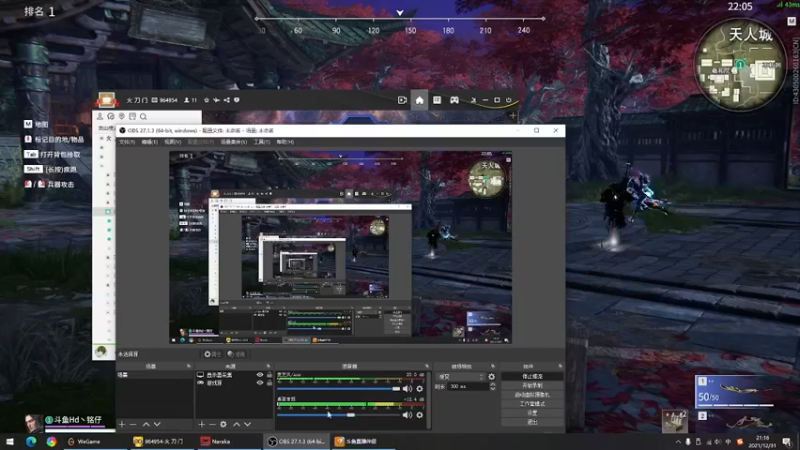The height and width of the screenshot is (450, 800).
Task: Open scene transition properties gear
Action: pos(491,377)
